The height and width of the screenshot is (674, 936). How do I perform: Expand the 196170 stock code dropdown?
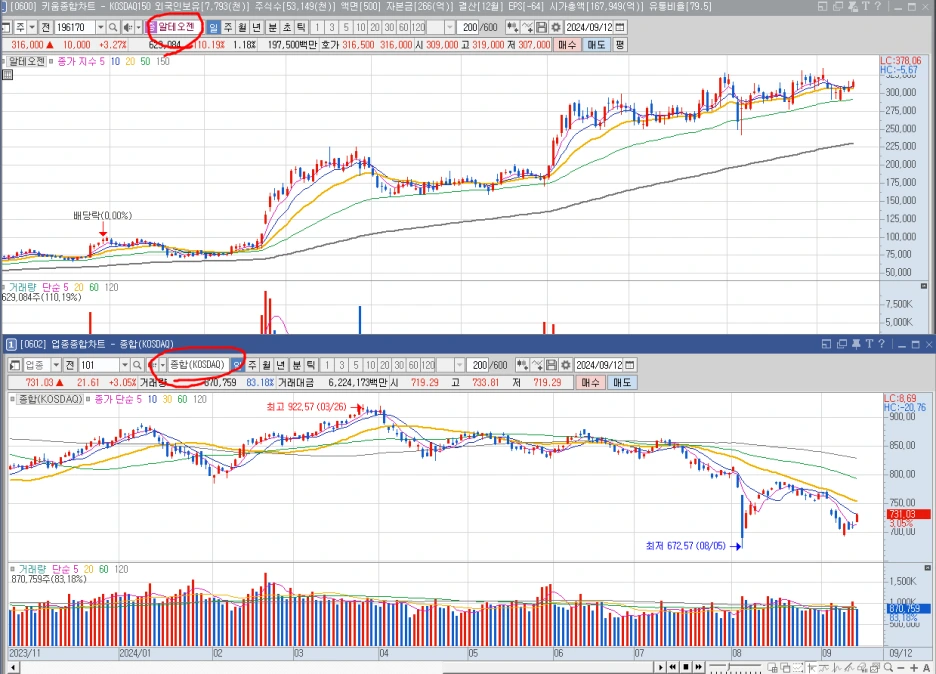tap(100, 27)
